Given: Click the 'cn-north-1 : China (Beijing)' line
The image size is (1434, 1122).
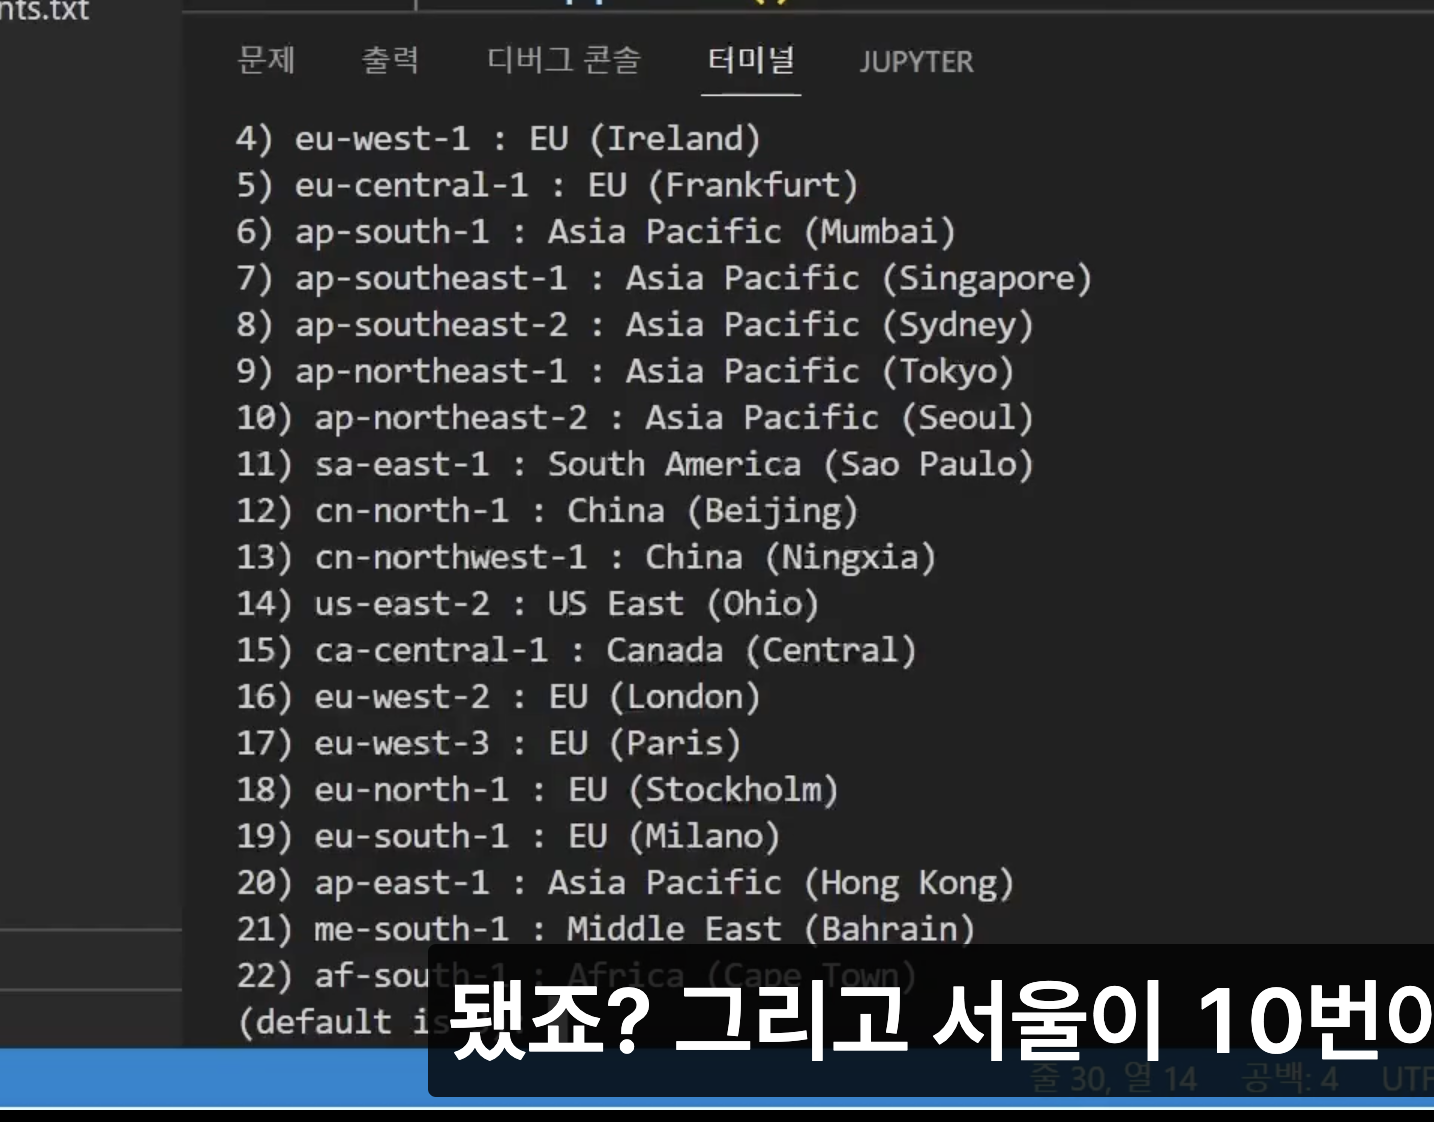Looking at the screenshot, I should (x=547, y=511).
